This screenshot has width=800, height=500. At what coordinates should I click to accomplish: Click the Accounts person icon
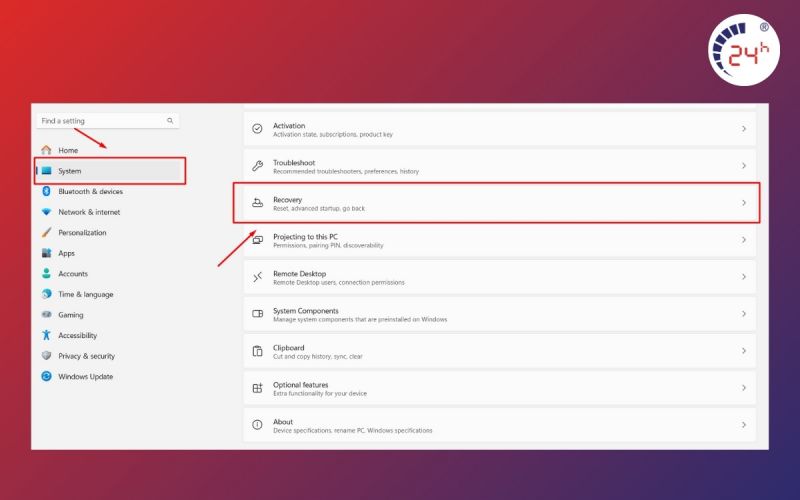coord(46,273)
